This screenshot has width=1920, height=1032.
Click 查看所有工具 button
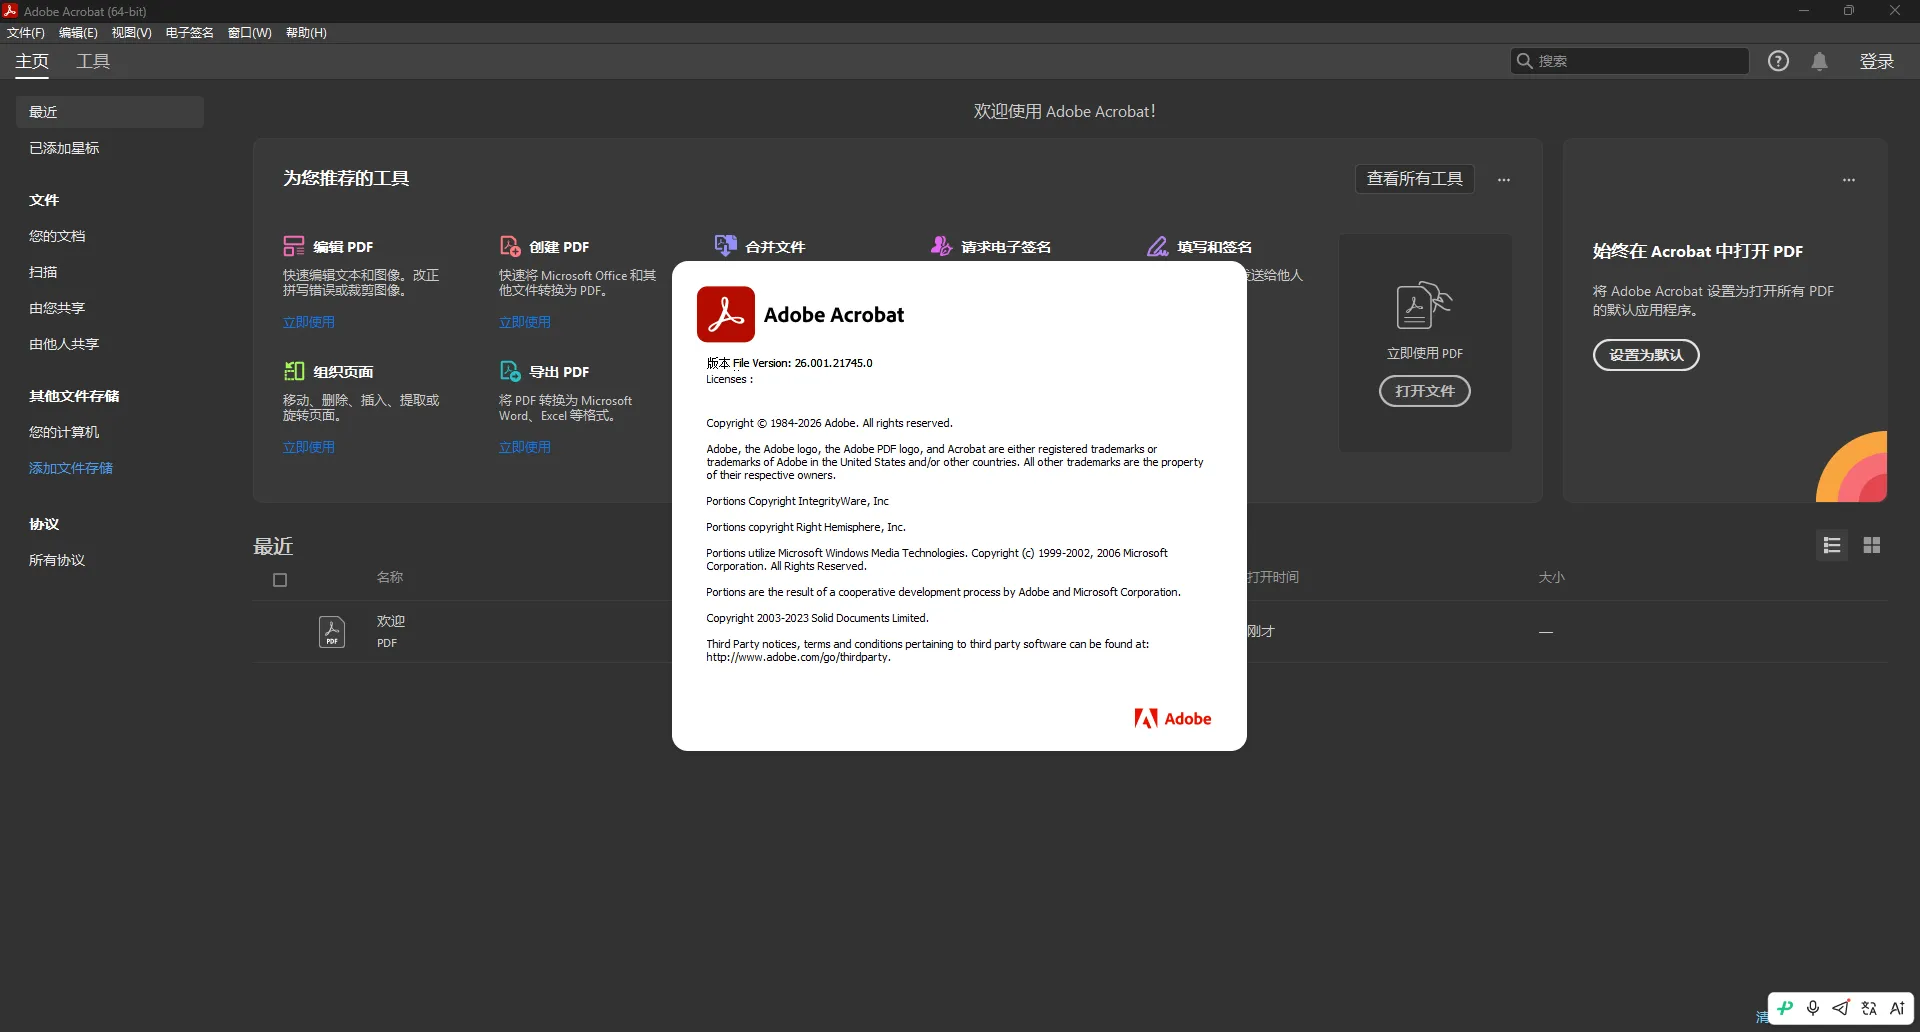pyautogui.click(x=1414, y=179)
